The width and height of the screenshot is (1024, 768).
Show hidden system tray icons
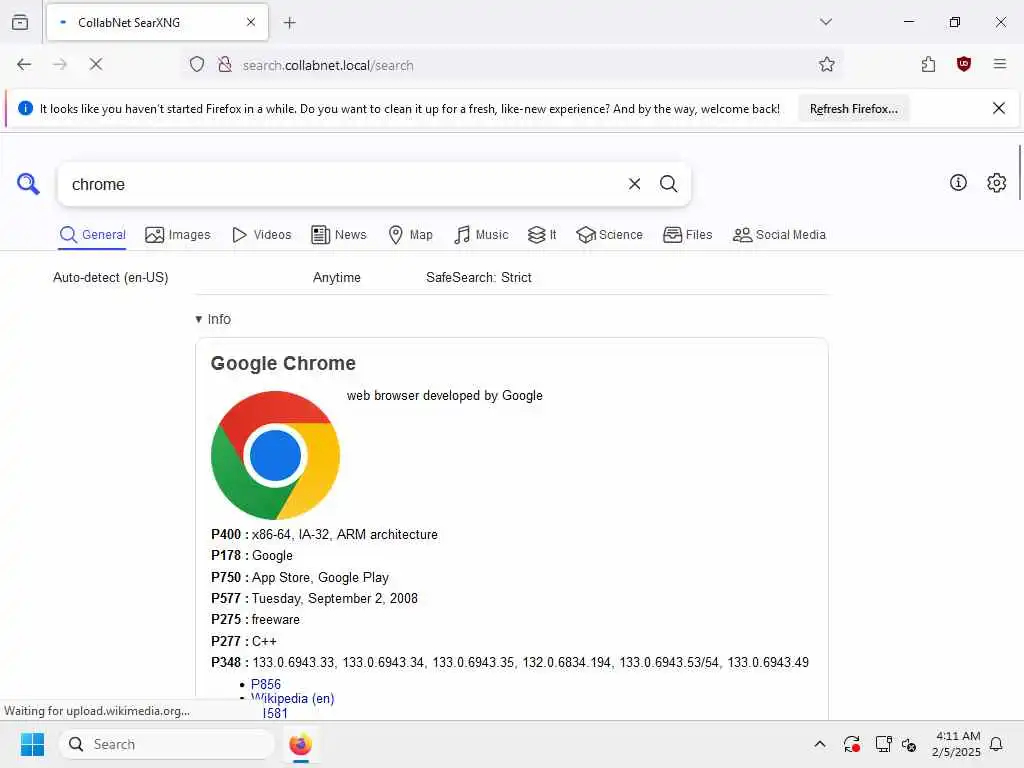820,744
